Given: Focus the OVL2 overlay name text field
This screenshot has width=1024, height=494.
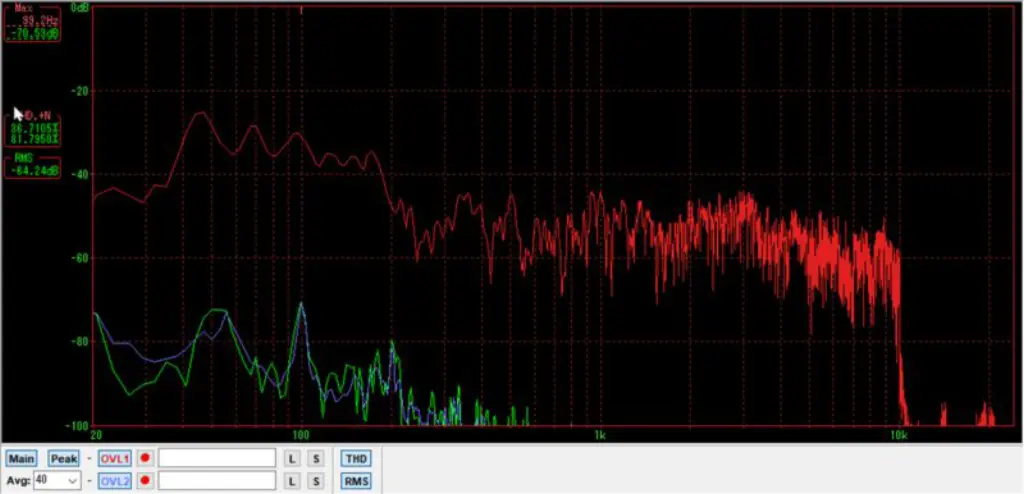Looking at the screenshot, I should point(217,480).
